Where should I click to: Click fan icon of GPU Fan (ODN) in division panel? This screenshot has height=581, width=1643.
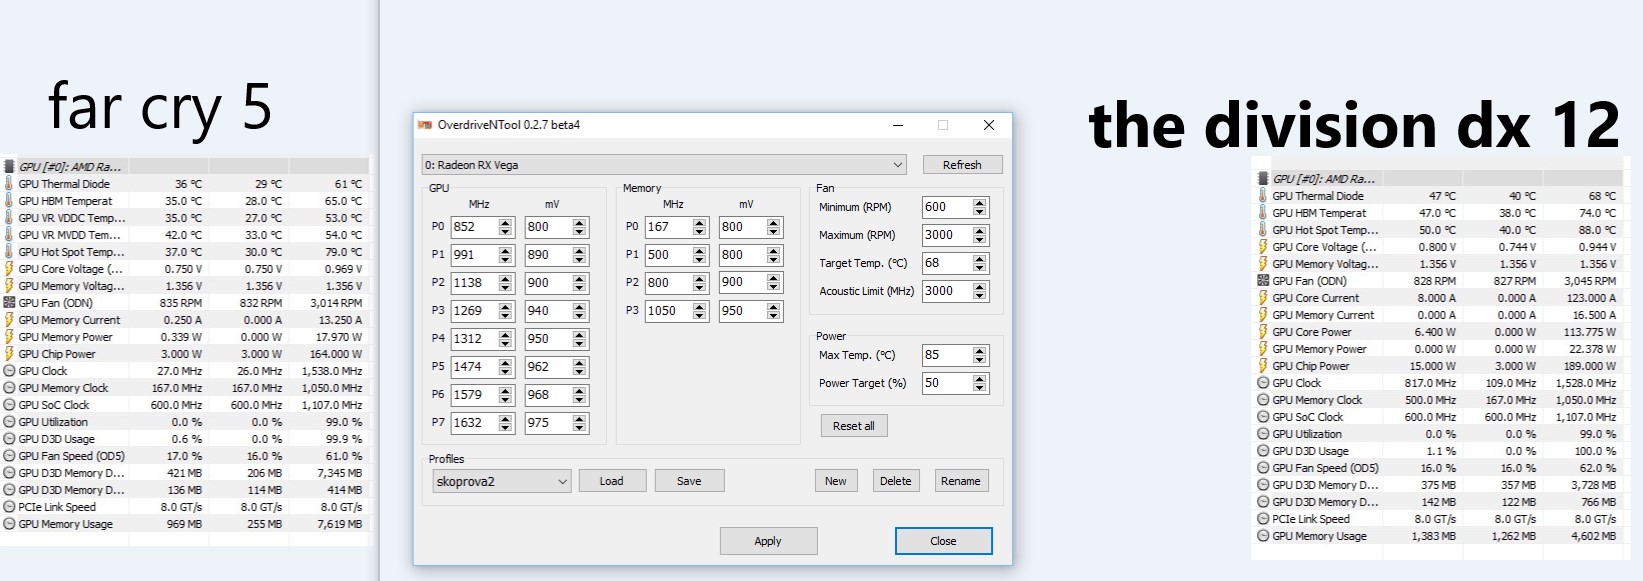1263,281
